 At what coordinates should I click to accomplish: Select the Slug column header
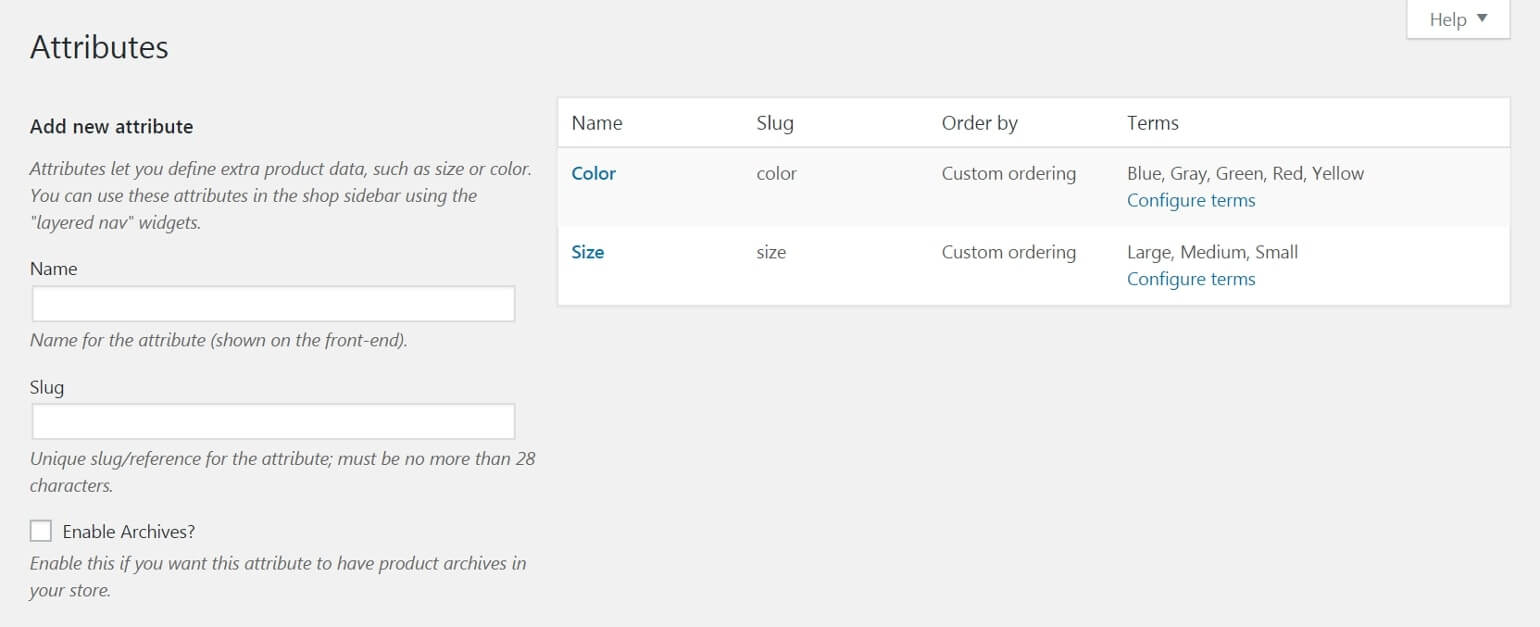pyautogui.click(x=775, y=122)
